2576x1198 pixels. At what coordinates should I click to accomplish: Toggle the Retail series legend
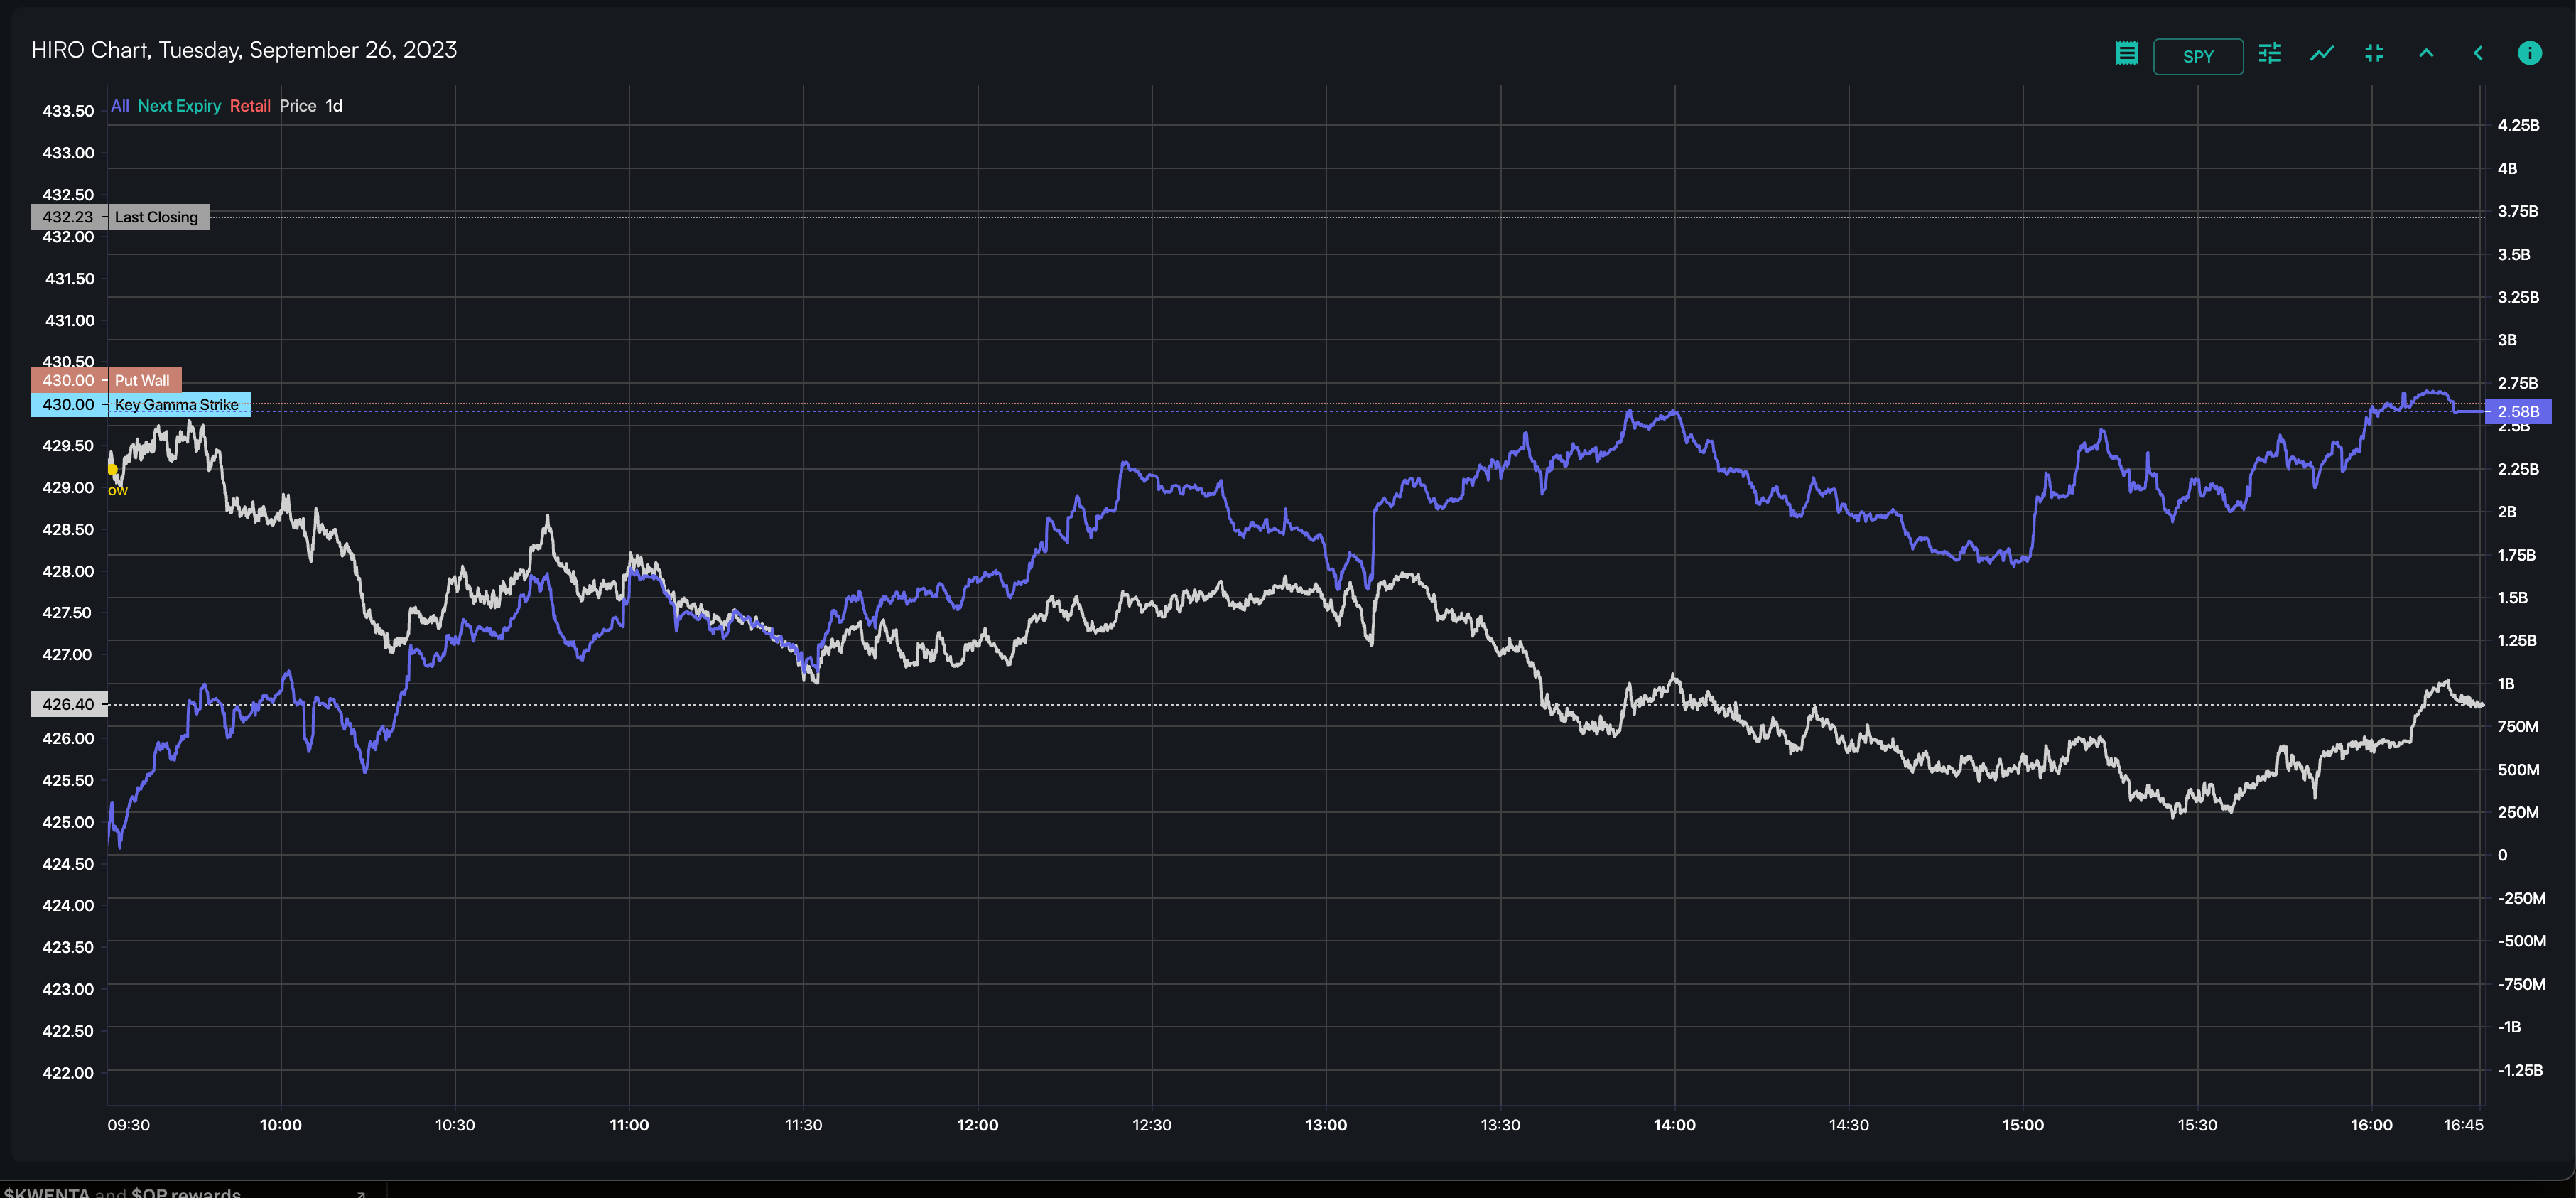tap(250, 106)
